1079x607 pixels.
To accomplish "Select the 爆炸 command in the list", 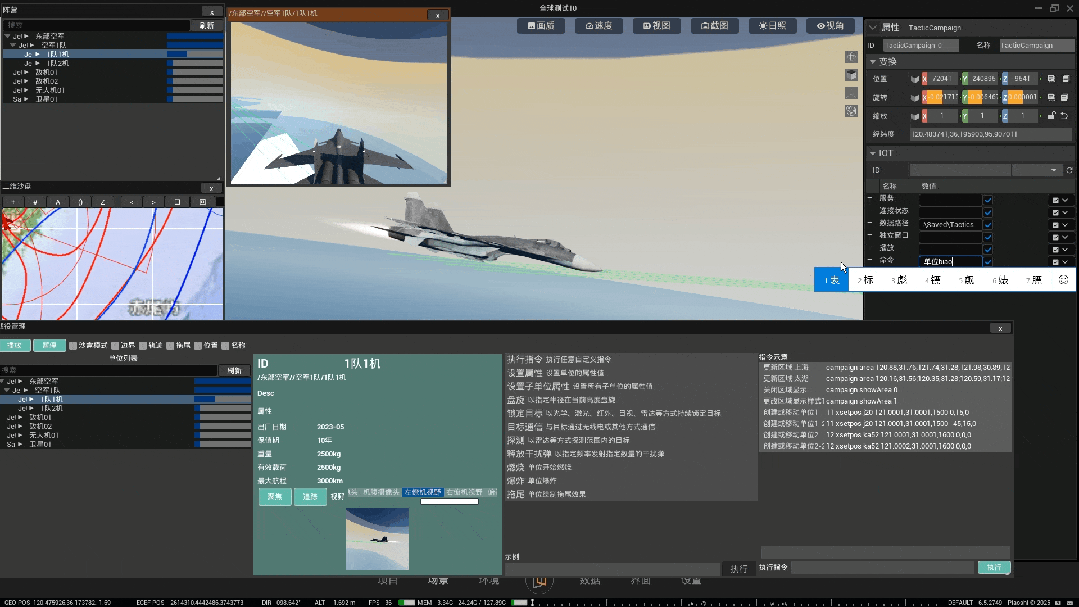I will 517,480.
